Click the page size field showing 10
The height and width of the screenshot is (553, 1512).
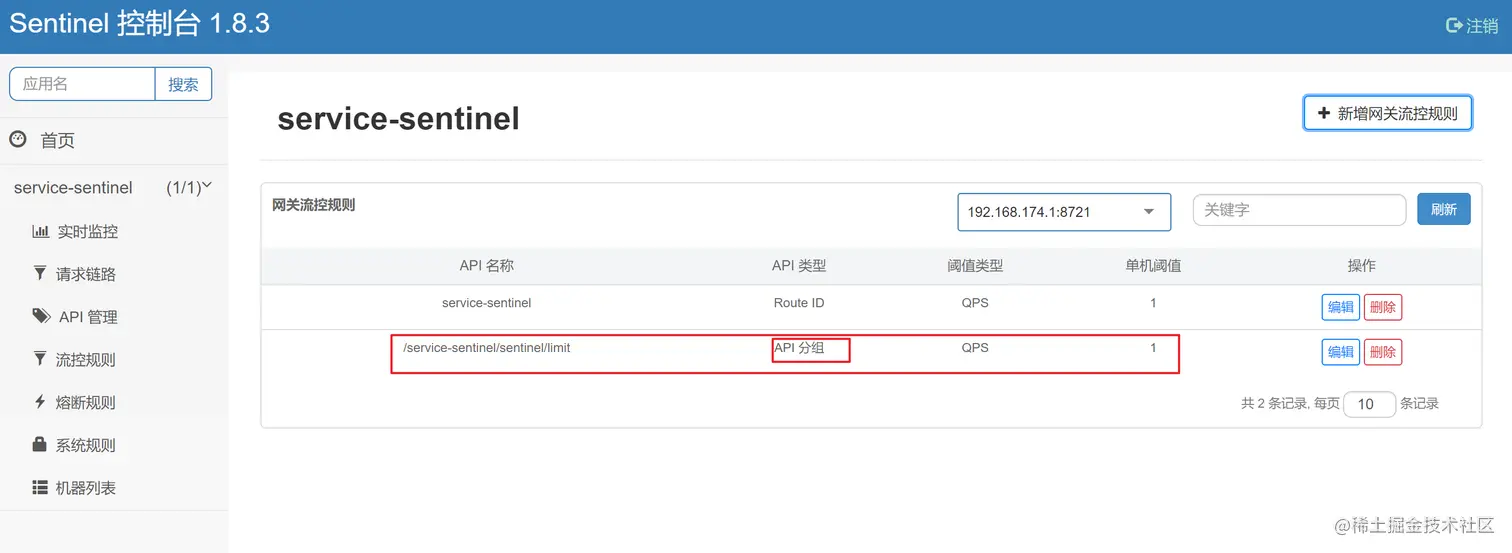(x=1369, y=404)
